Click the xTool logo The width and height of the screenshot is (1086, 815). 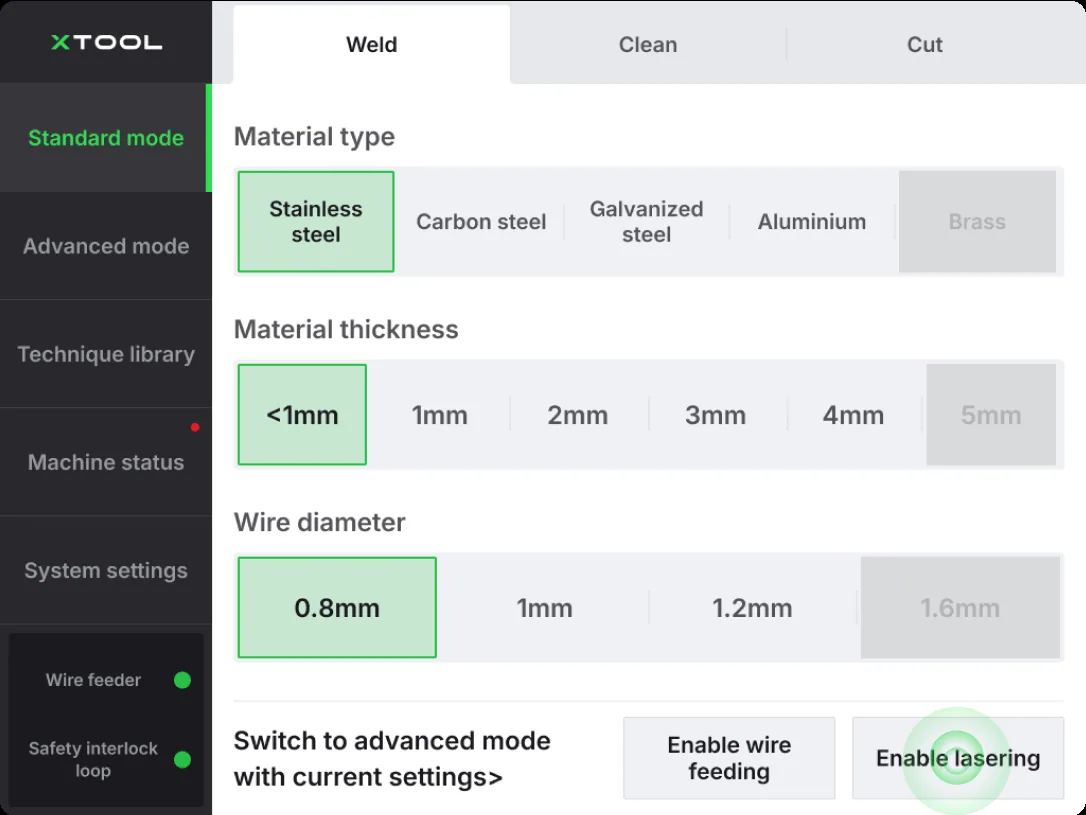point(106,42)
